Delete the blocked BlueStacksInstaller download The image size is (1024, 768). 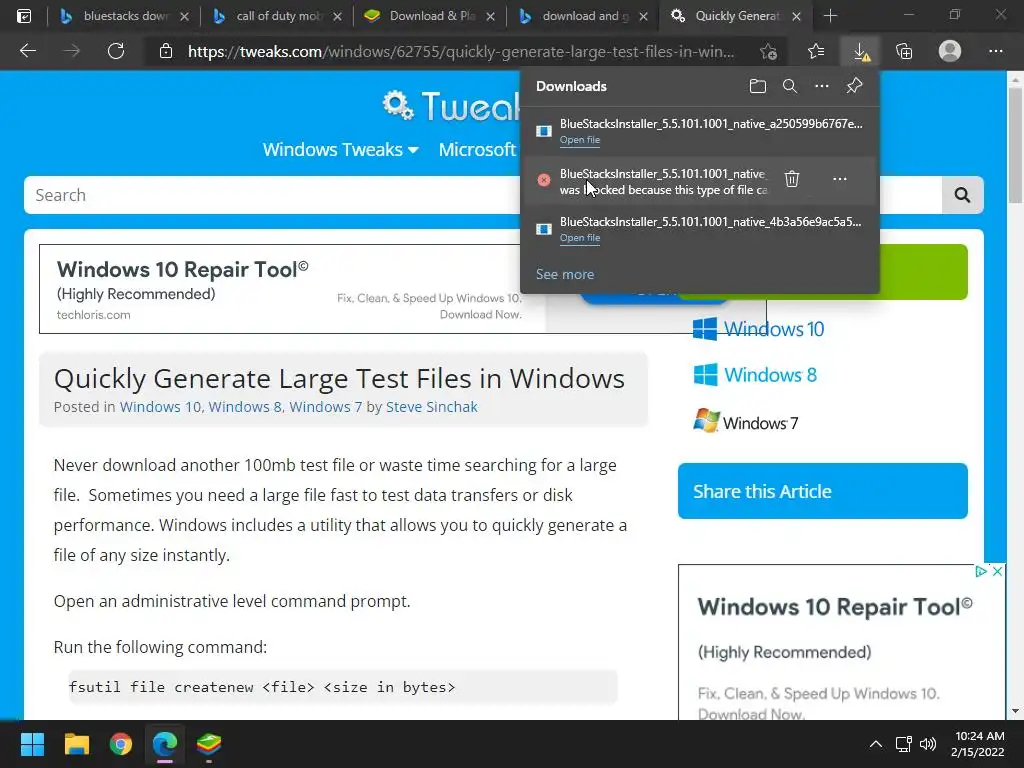(792, 179)
